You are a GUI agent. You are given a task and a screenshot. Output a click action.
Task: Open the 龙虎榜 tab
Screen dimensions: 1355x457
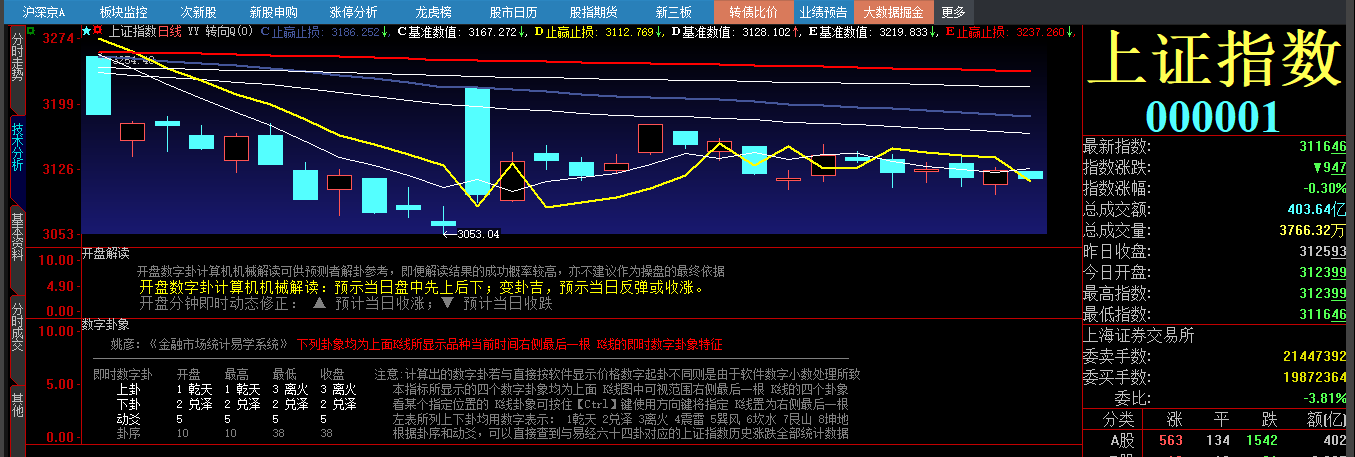[433, 12]
